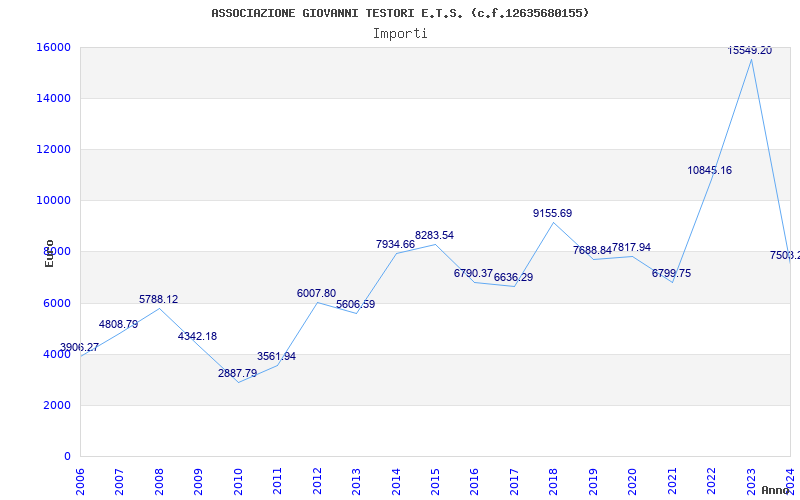Click the Euro y-axis title
The height and width of the screenshot is (500, 800).
pyautogui.click(x=49, y=253)
